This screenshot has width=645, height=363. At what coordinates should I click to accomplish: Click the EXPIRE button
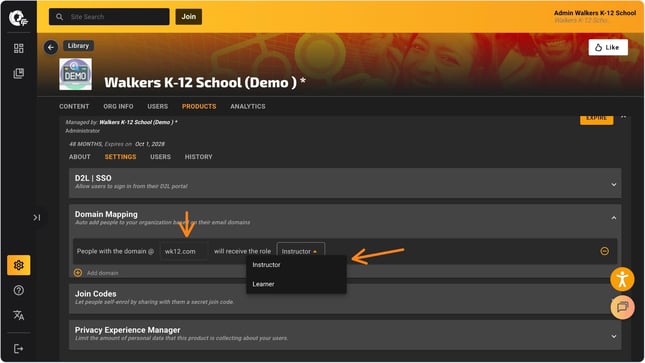(596, 119)
